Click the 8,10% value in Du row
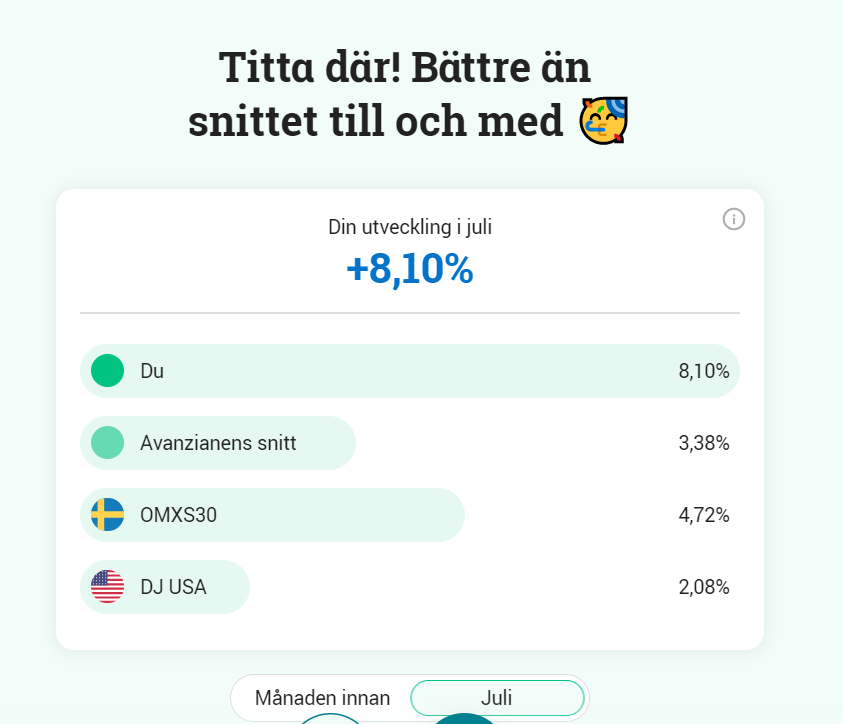 [x=704, y=371]
